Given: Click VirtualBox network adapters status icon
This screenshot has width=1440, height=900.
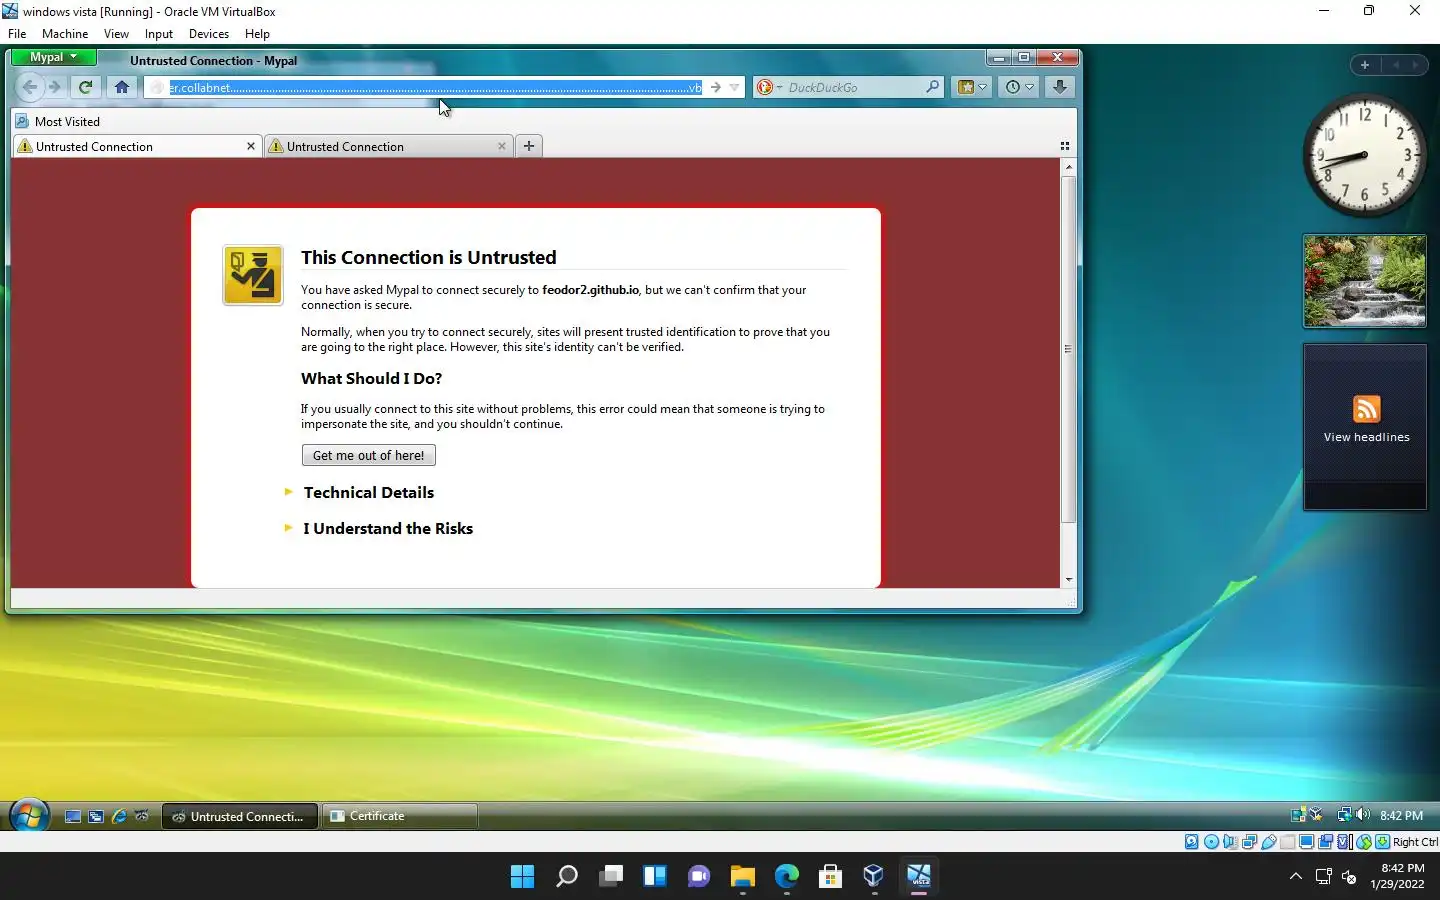Looking at the screenshot, I should pos(1249,842).
